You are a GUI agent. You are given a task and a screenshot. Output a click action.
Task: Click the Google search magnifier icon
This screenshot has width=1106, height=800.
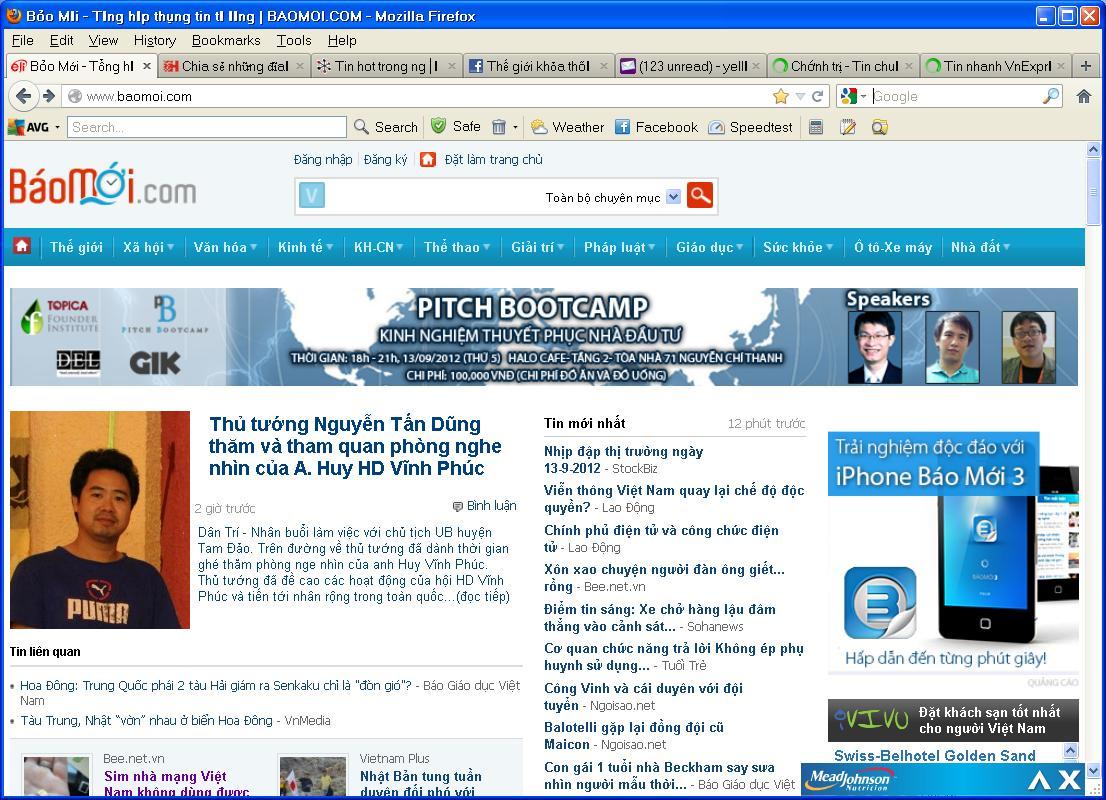tap(1051, 96)
